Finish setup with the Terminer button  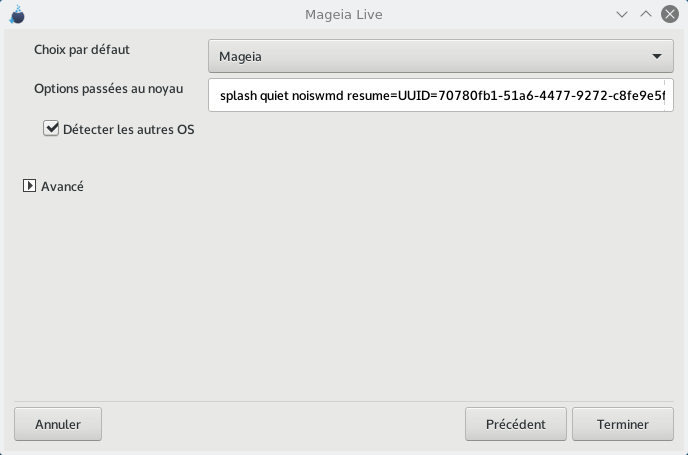(623, 424)
